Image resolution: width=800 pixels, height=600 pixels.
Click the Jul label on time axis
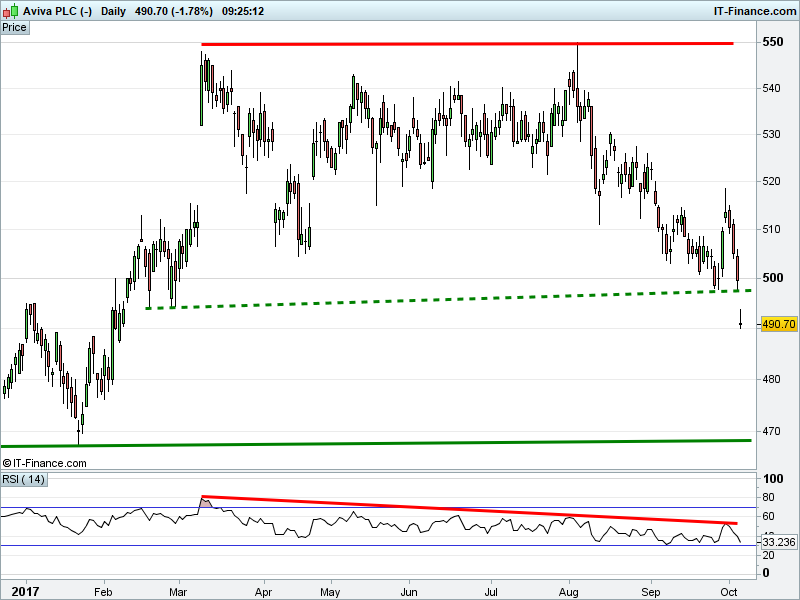[x=491, y=592]
